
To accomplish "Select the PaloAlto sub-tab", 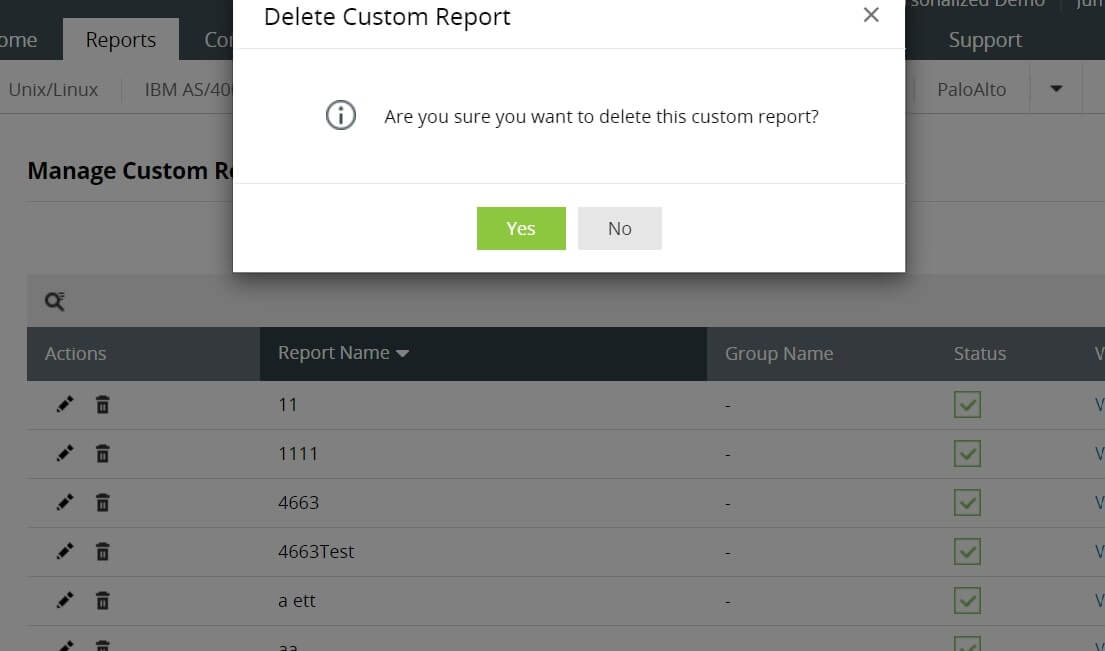I will click(971, 89).
